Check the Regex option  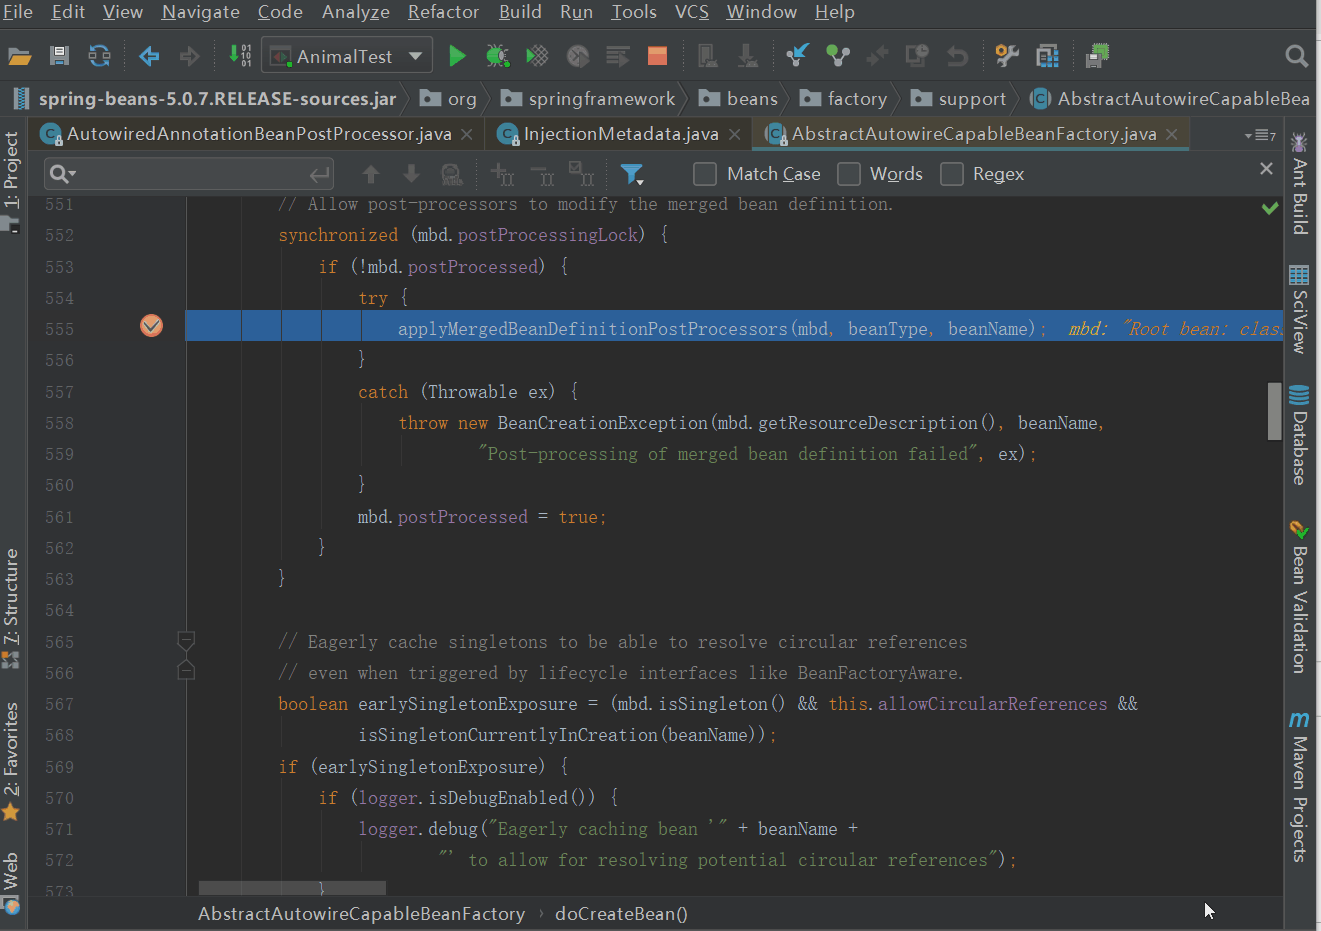[x=952, y=174]
